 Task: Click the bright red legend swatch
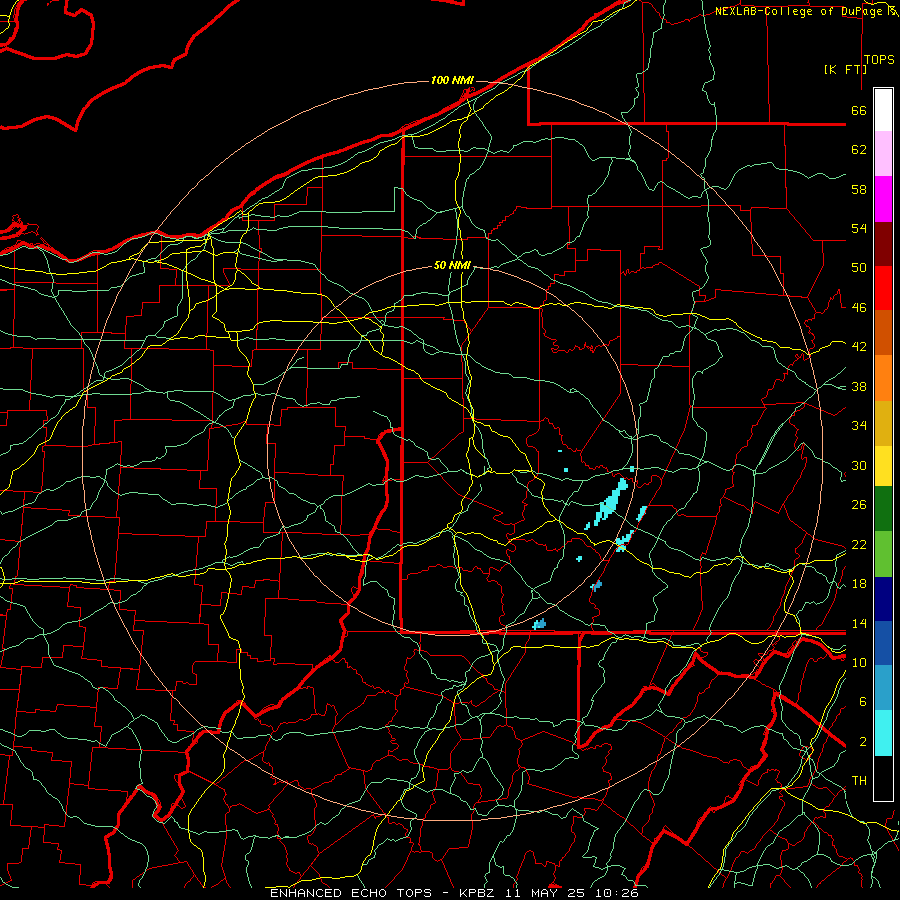click(x=883, y=288)
